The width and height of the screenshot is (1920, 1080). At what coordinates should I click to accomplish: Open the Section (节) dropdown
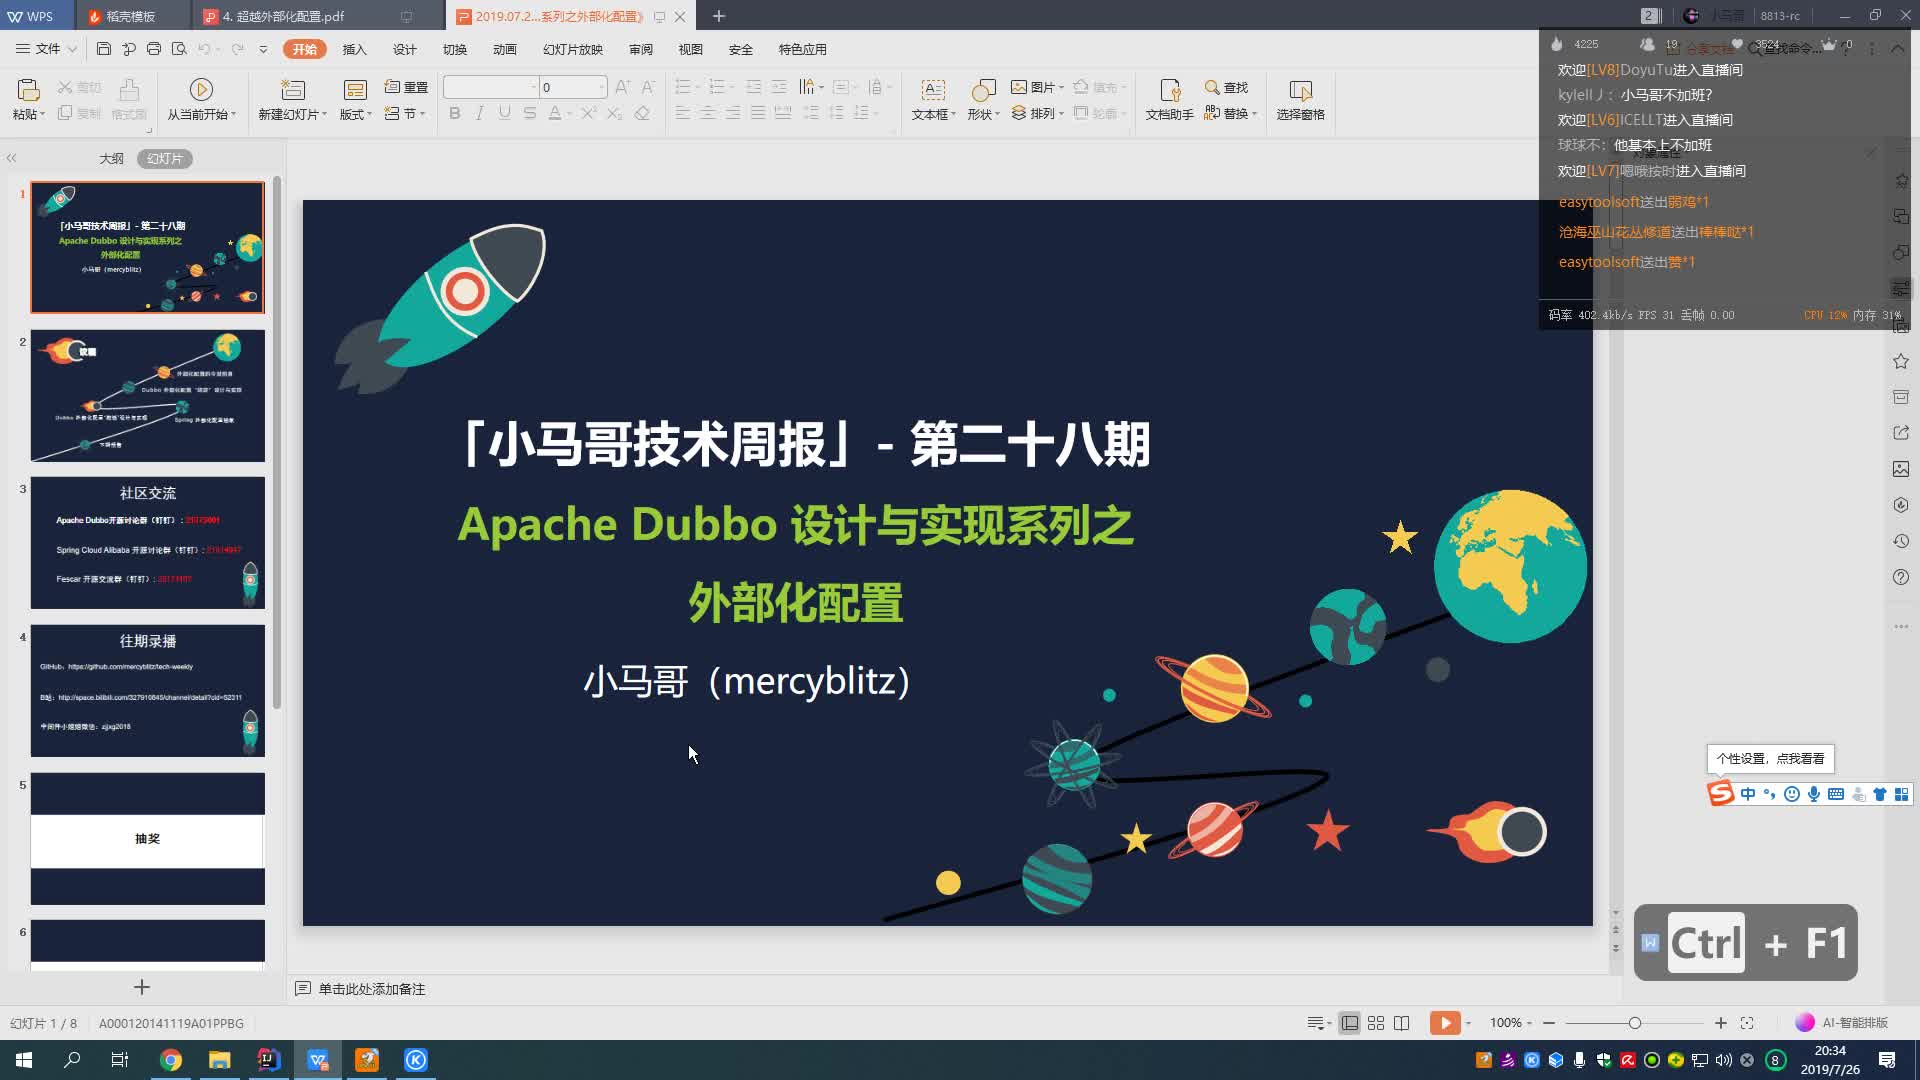(406, 114)
